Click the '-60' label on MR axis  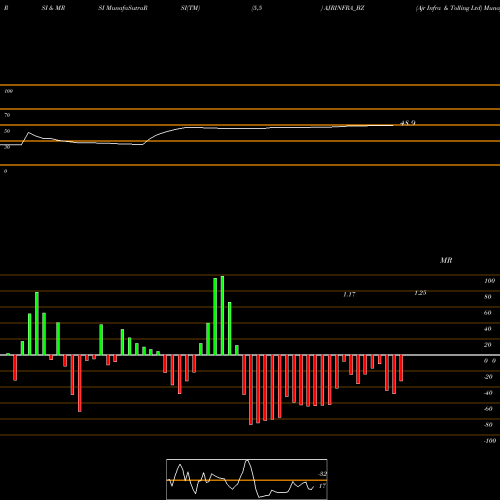[488, 409]
